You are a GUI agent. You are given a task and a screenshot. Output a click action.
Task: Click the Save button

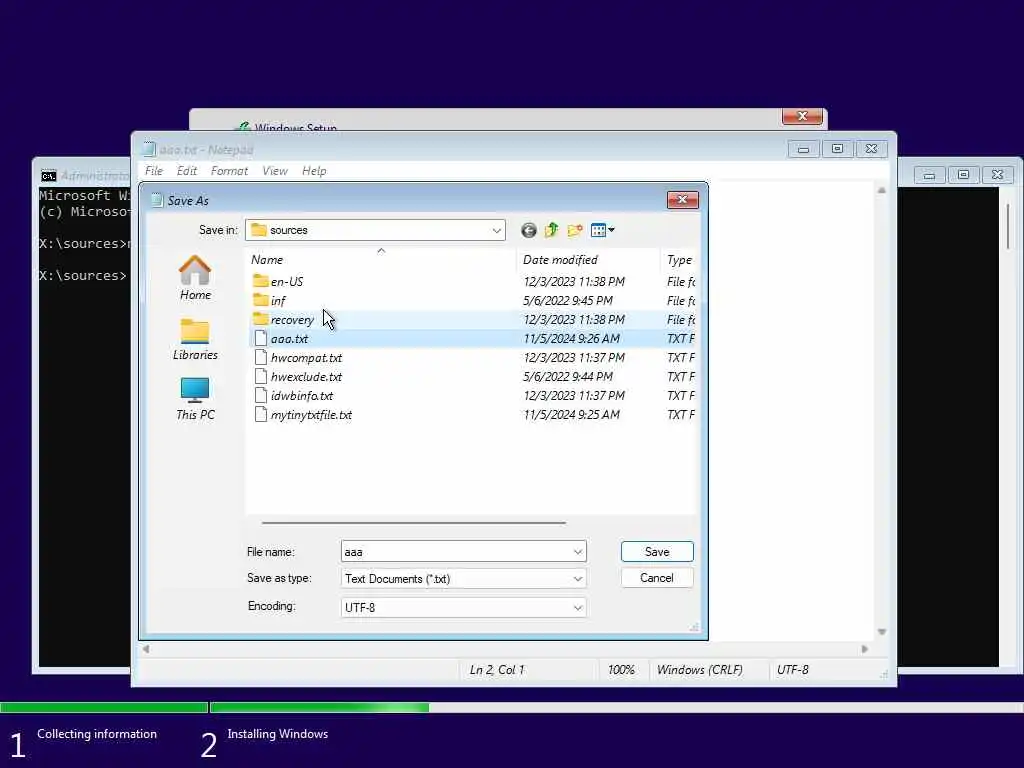[x=657, y=552]
